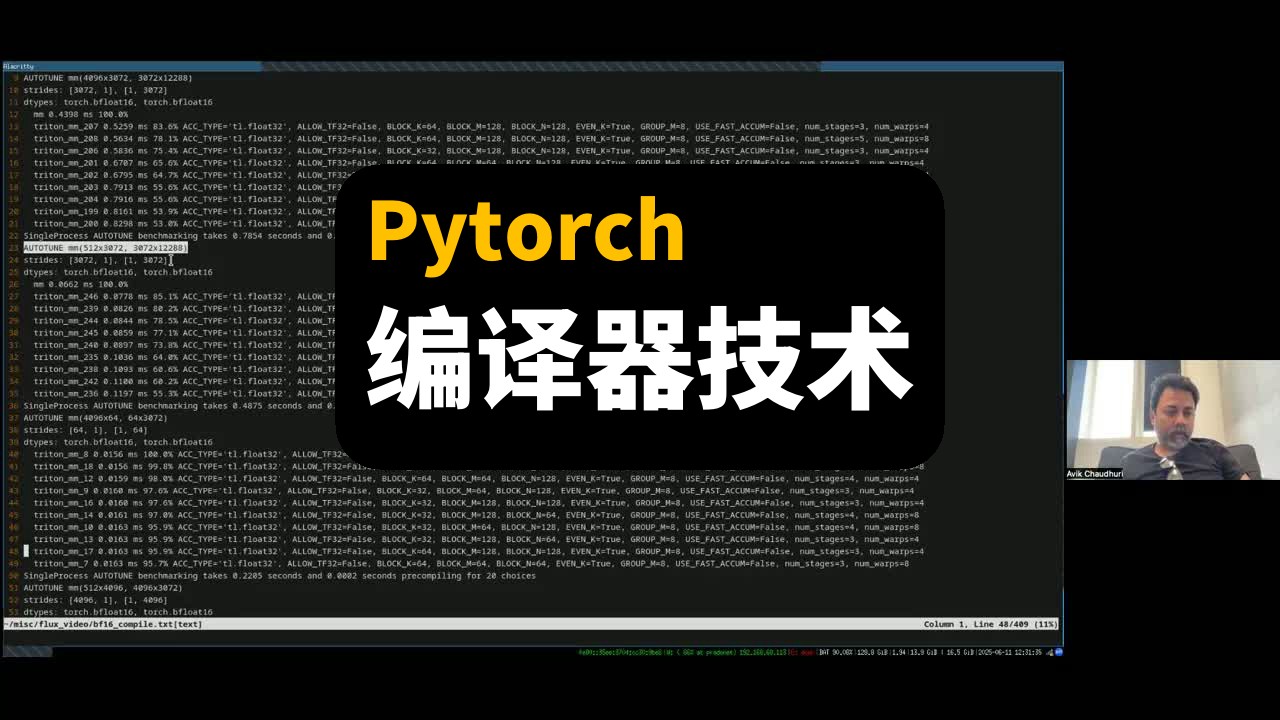Click the 'BAT 90.08%' battery indicator
This screenshot has height=720, width=1280.
tap(834, 652)
